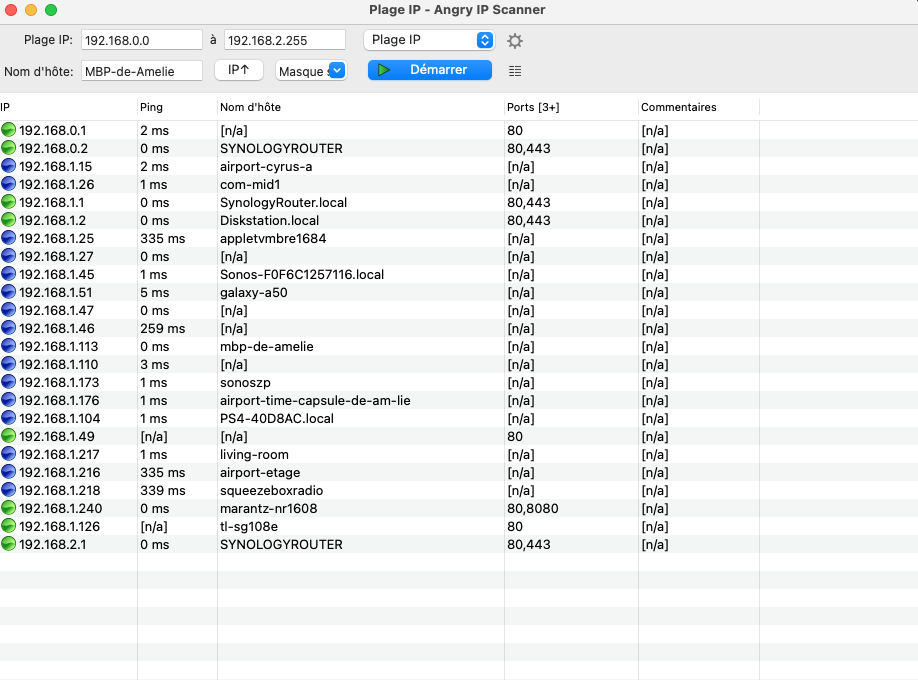
Task: Select hostname SynologyRouter.local
Action: [x=283, y=203]
